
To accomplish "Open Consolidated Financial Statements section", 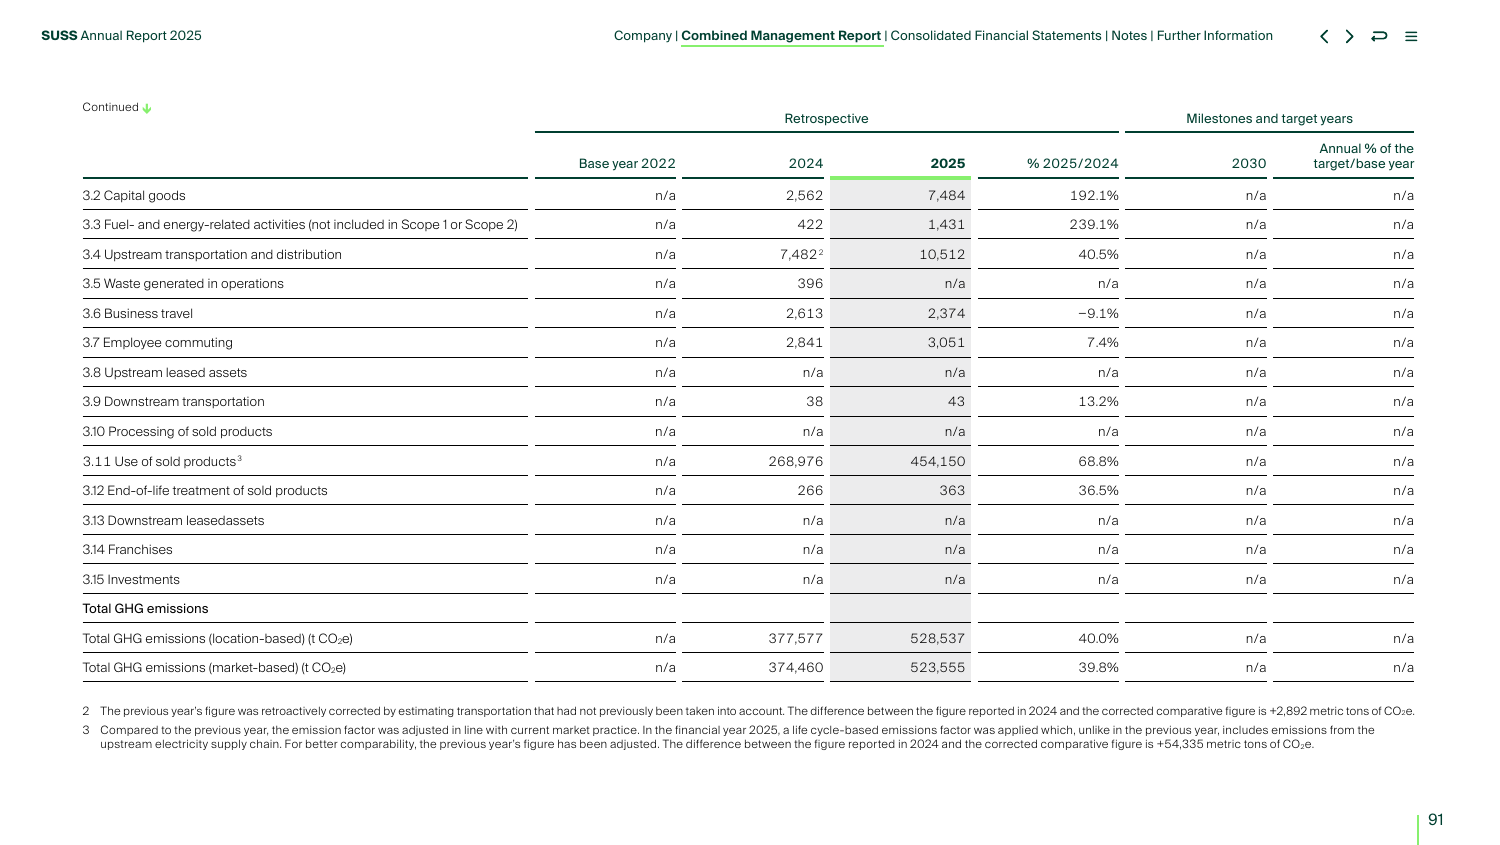I will click(x=996, y=36).
